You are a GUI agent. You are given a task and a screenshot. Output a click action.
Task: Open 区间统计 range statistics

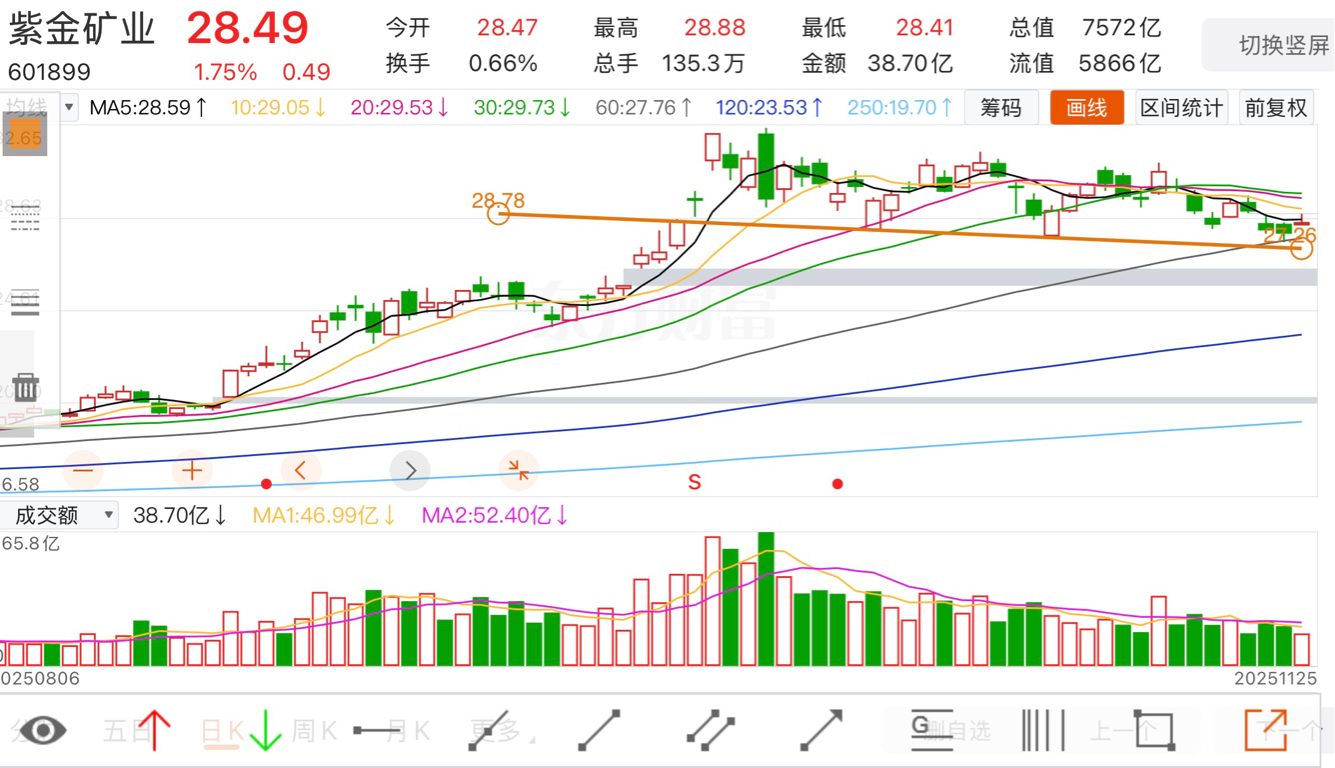[1182, 107]
